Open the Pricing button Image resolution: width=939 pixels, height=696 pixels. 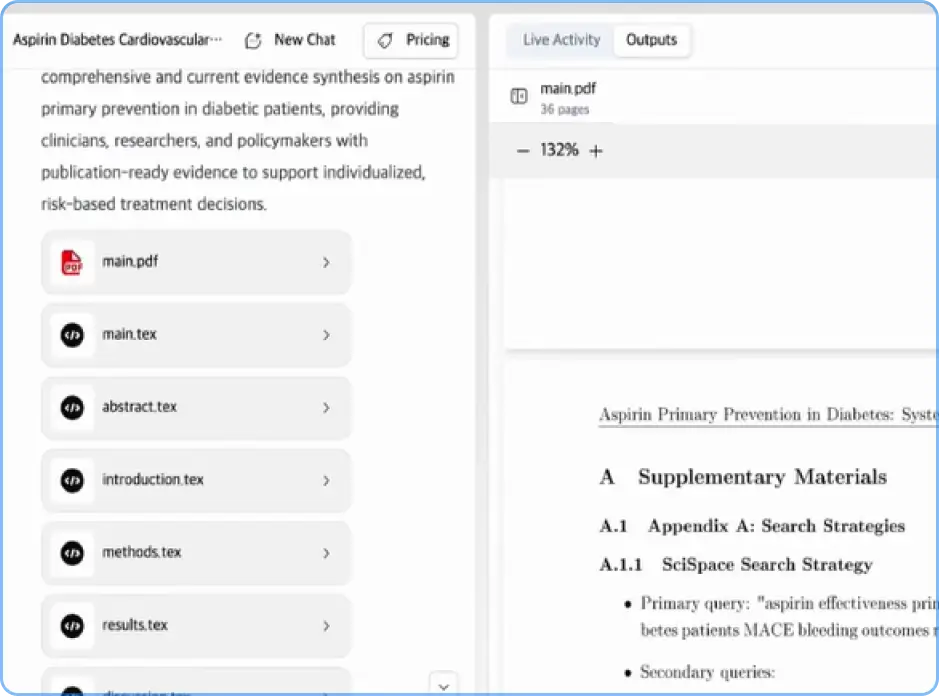[x=411, y=40]
